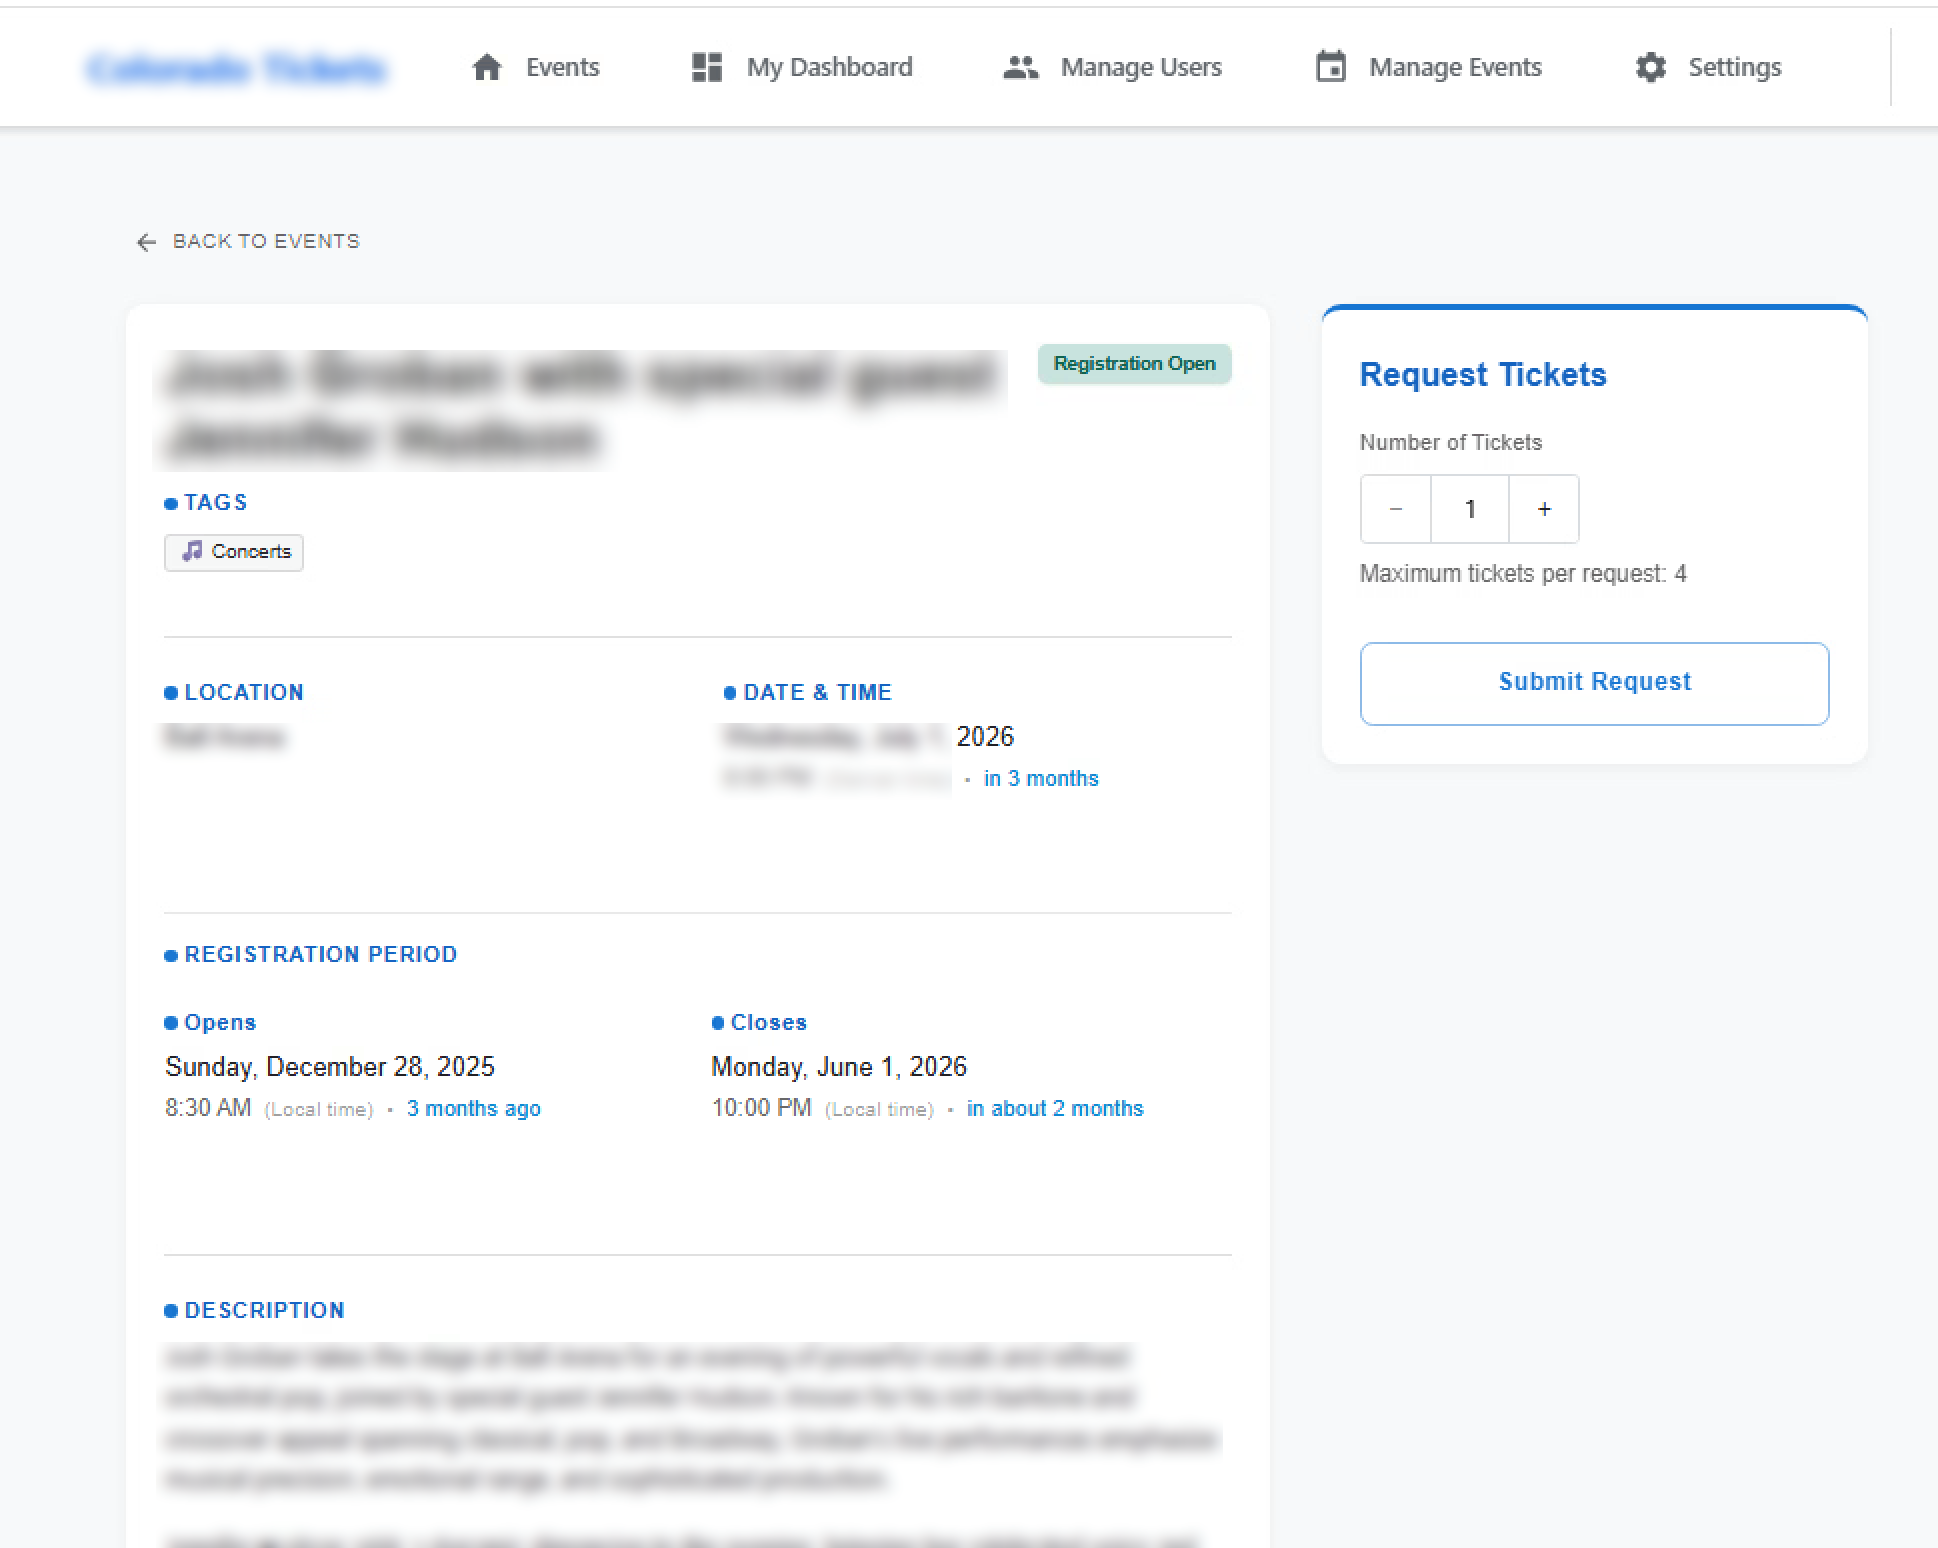This screenshot has width=1938, height=1548.
Task: Click the '3 months ago' relative time link
Action: (x=473, y=1108)
